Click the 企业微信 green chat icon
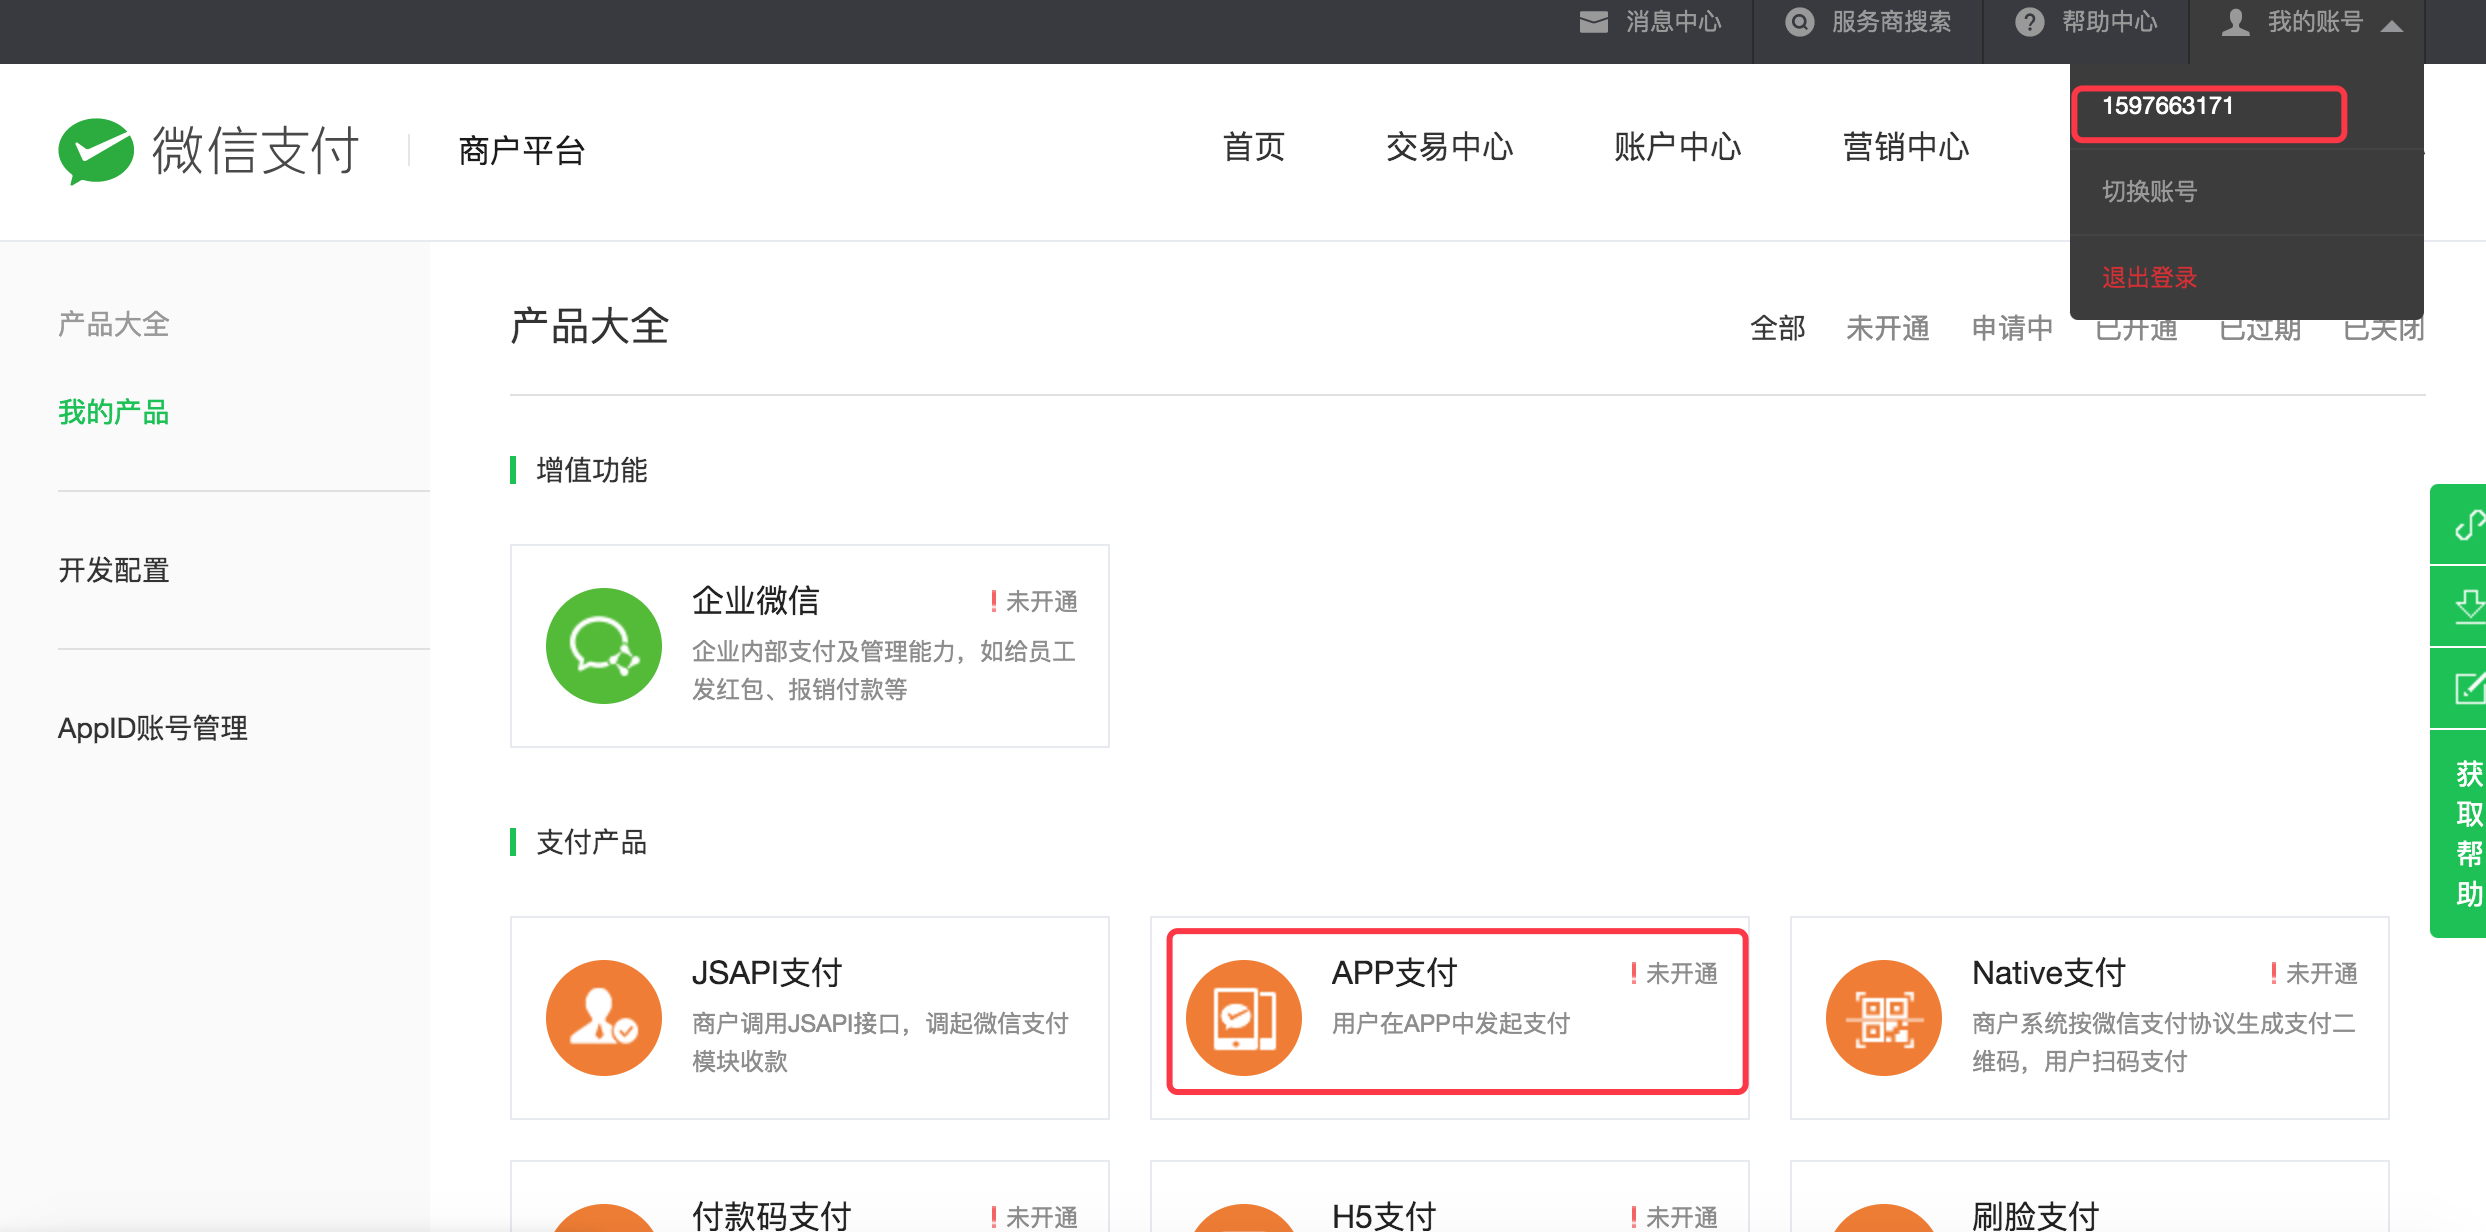Screen dimensions: 2486x1232 [603, 646]
